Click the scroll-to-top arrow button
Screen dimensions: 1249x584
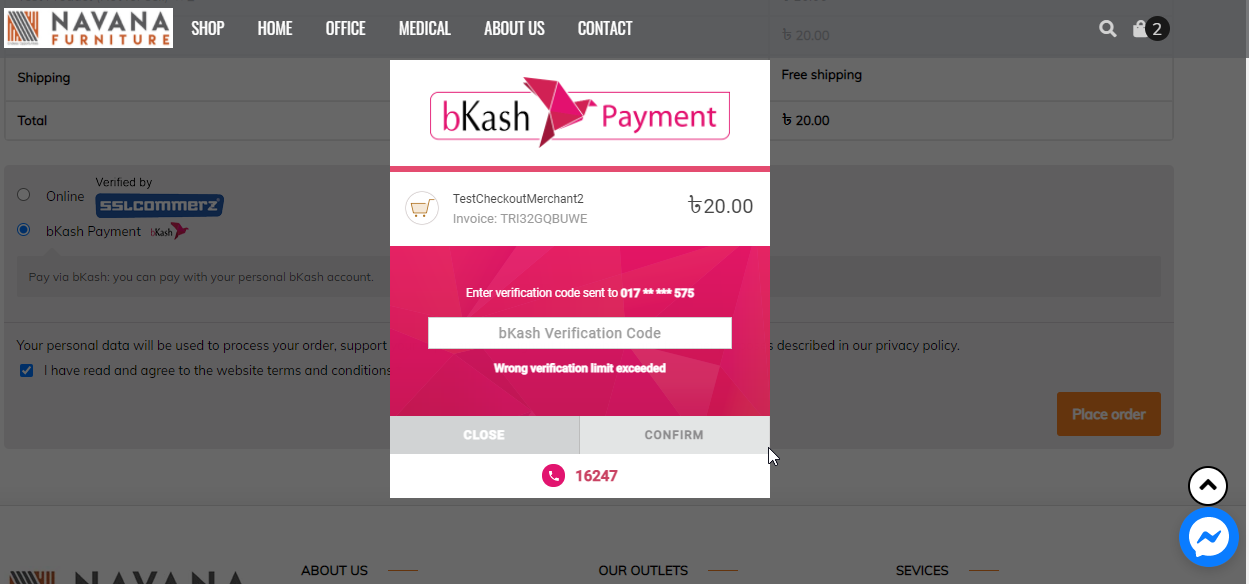(1208, 486)
